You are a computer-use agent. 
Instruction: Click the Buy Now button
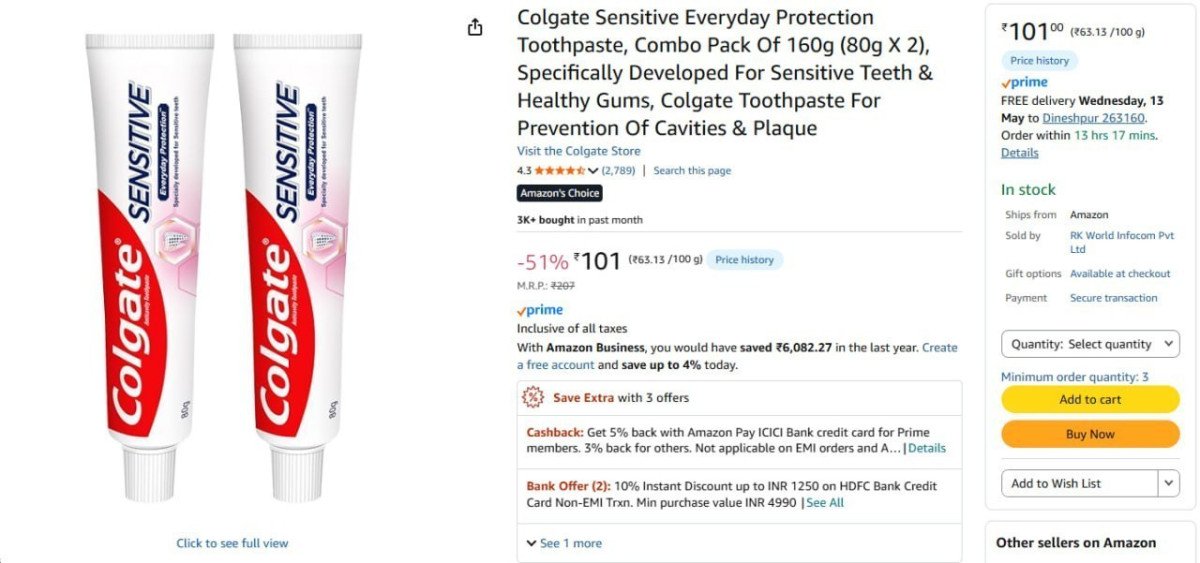click(1090, 434)
